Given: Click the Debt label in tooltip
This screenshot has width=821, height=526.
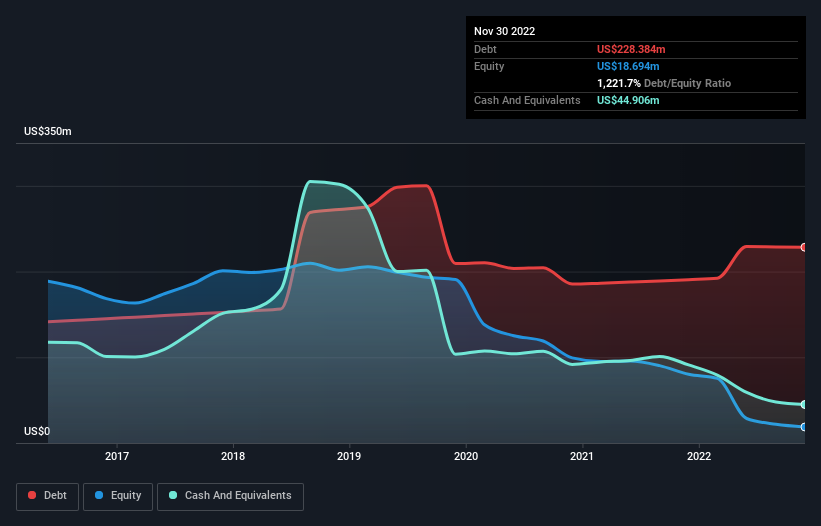Looking at the screenshot, I should point(485,49).
